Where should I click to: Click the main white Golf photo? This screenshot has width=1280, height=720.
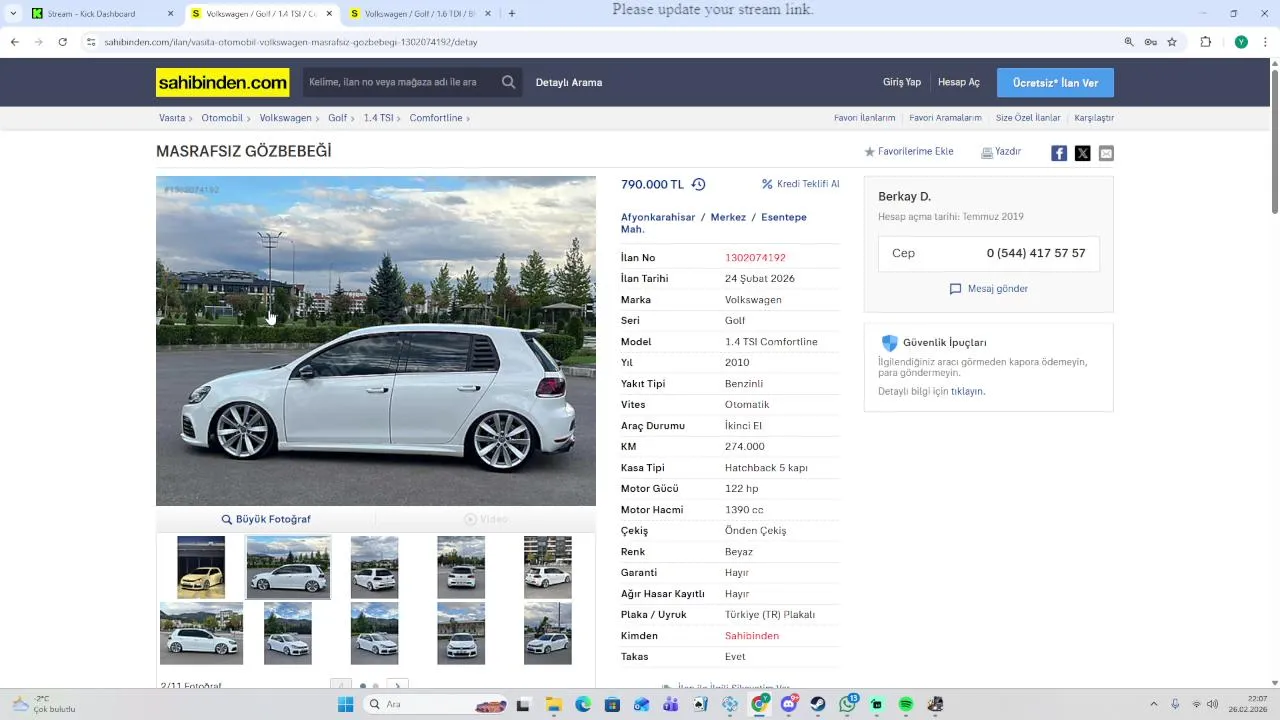[x=376, y=341]
